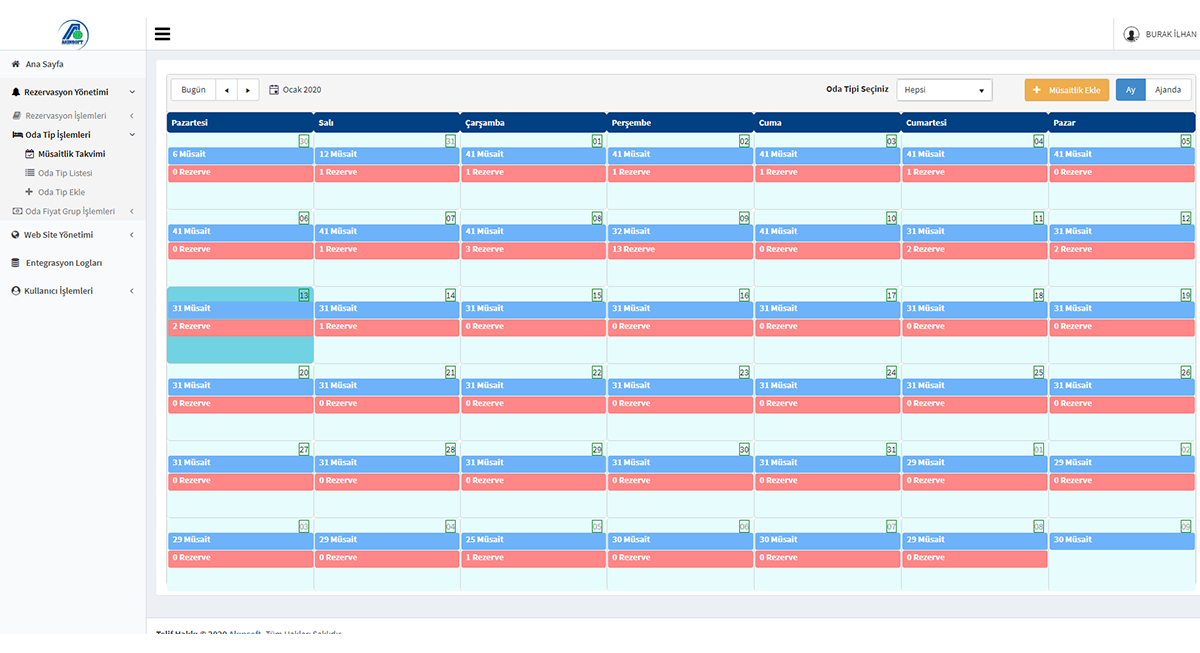Switch the calendar to Ajanda view
Image resolution: width=1200 pixels, height=653 pixels.
coord(1168,90)
